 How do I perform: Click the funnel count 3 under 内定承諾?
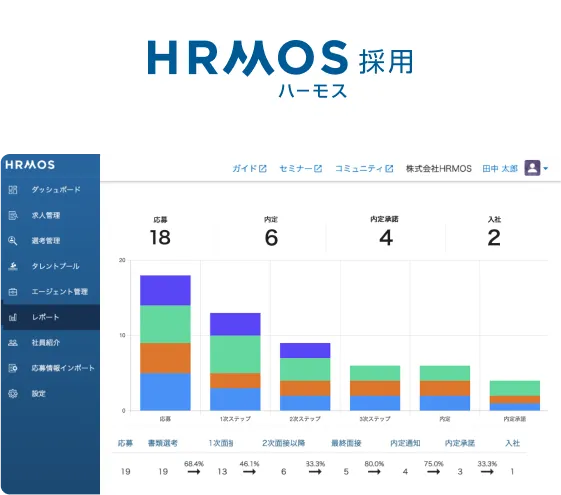pos(460,472)
